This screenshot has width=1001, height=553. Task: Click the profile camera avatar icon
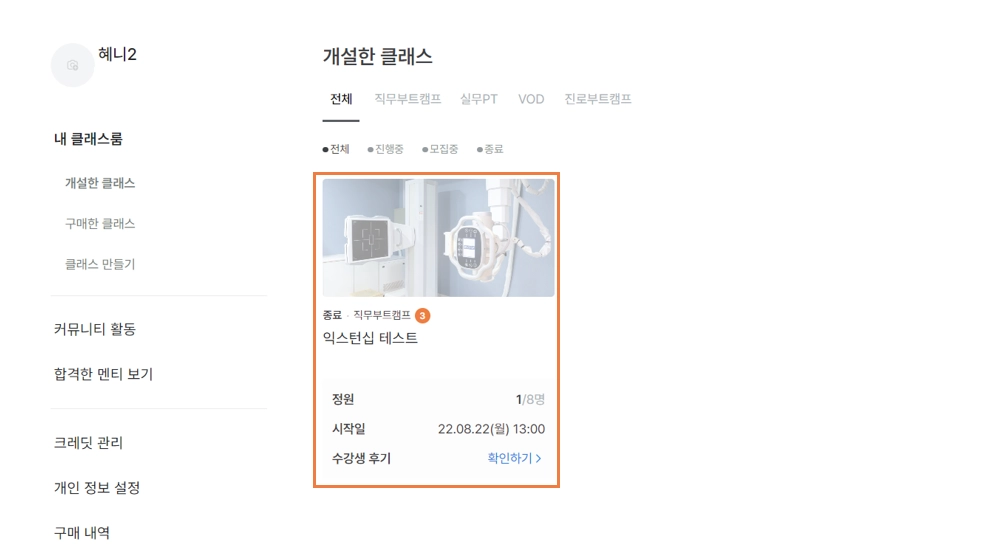click(x=73, y=65)
